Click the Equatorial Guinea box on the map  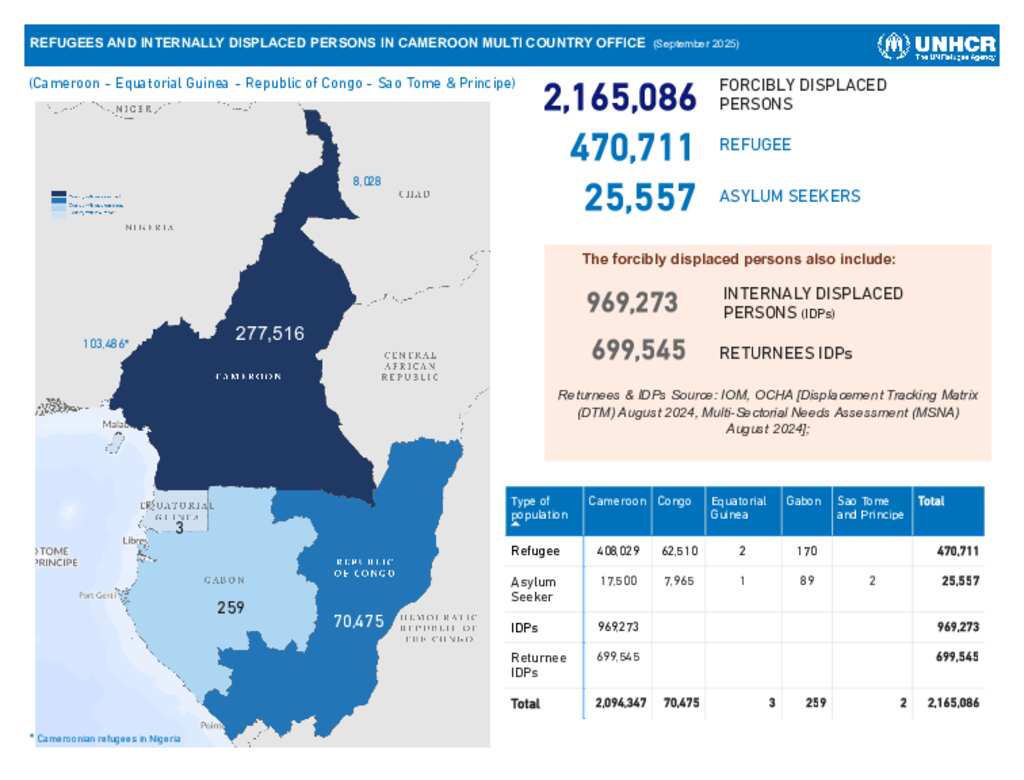[x=180, y=516]
